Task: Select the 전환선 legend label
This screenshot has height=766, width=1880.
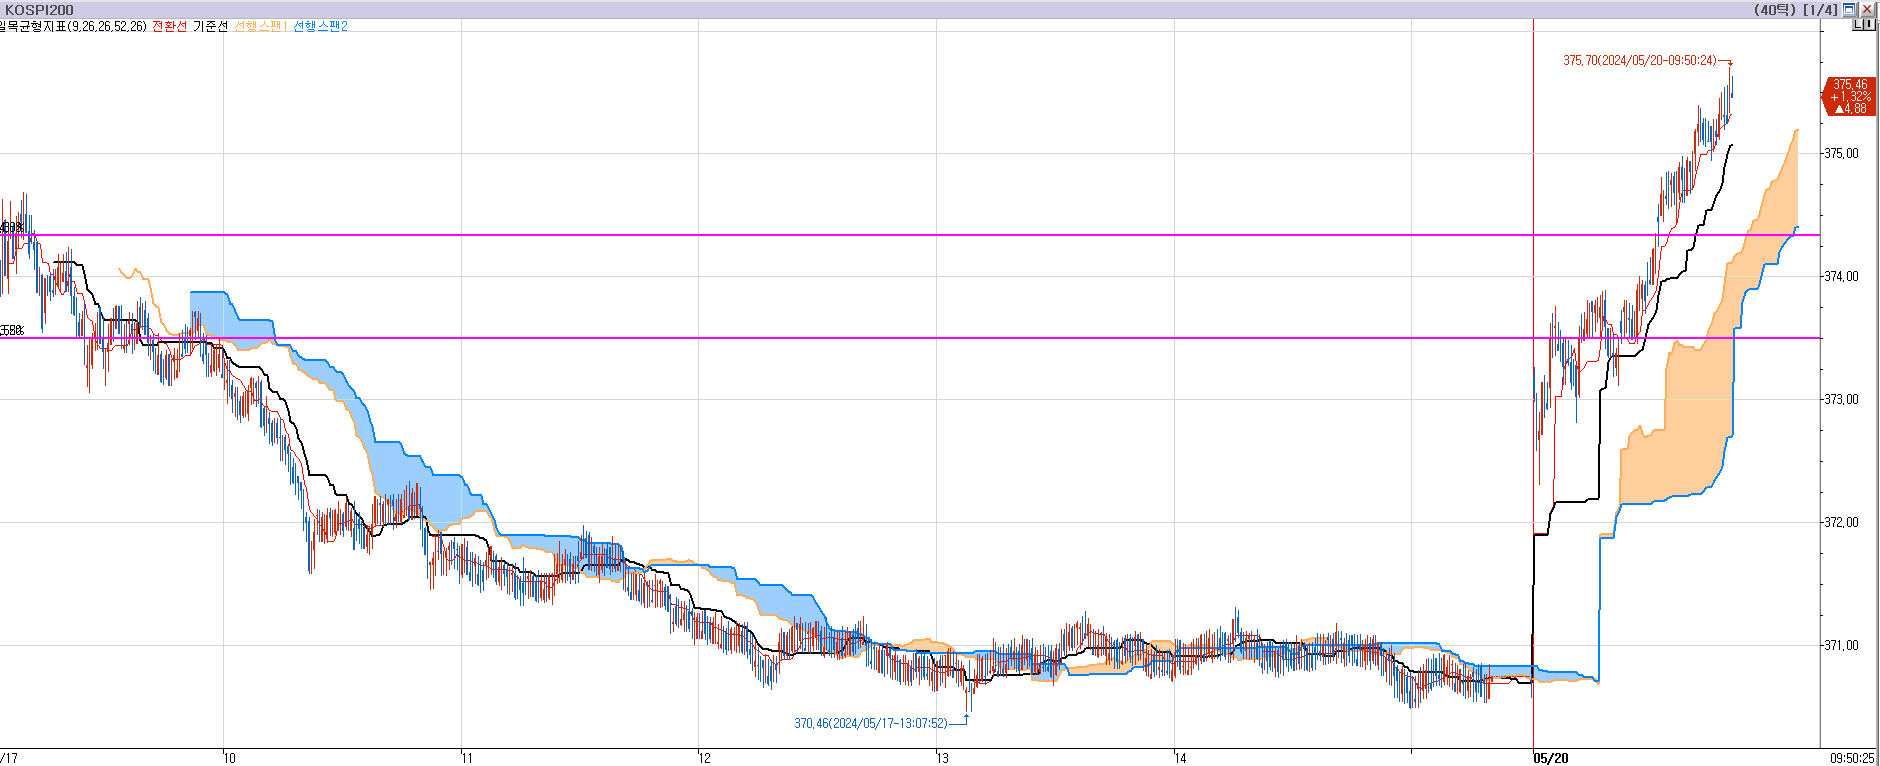Action: [x=169, y=26]
